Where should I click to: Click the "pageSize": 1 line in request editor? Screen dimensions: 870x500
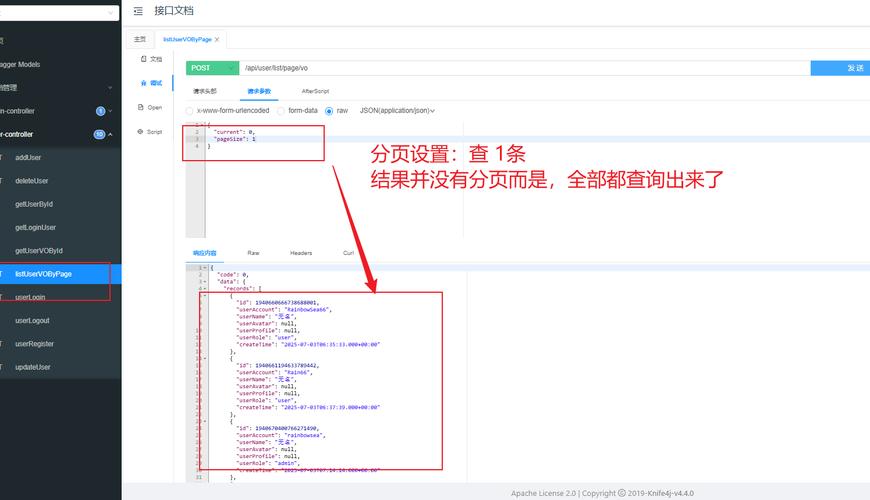(x=235, y=139)
